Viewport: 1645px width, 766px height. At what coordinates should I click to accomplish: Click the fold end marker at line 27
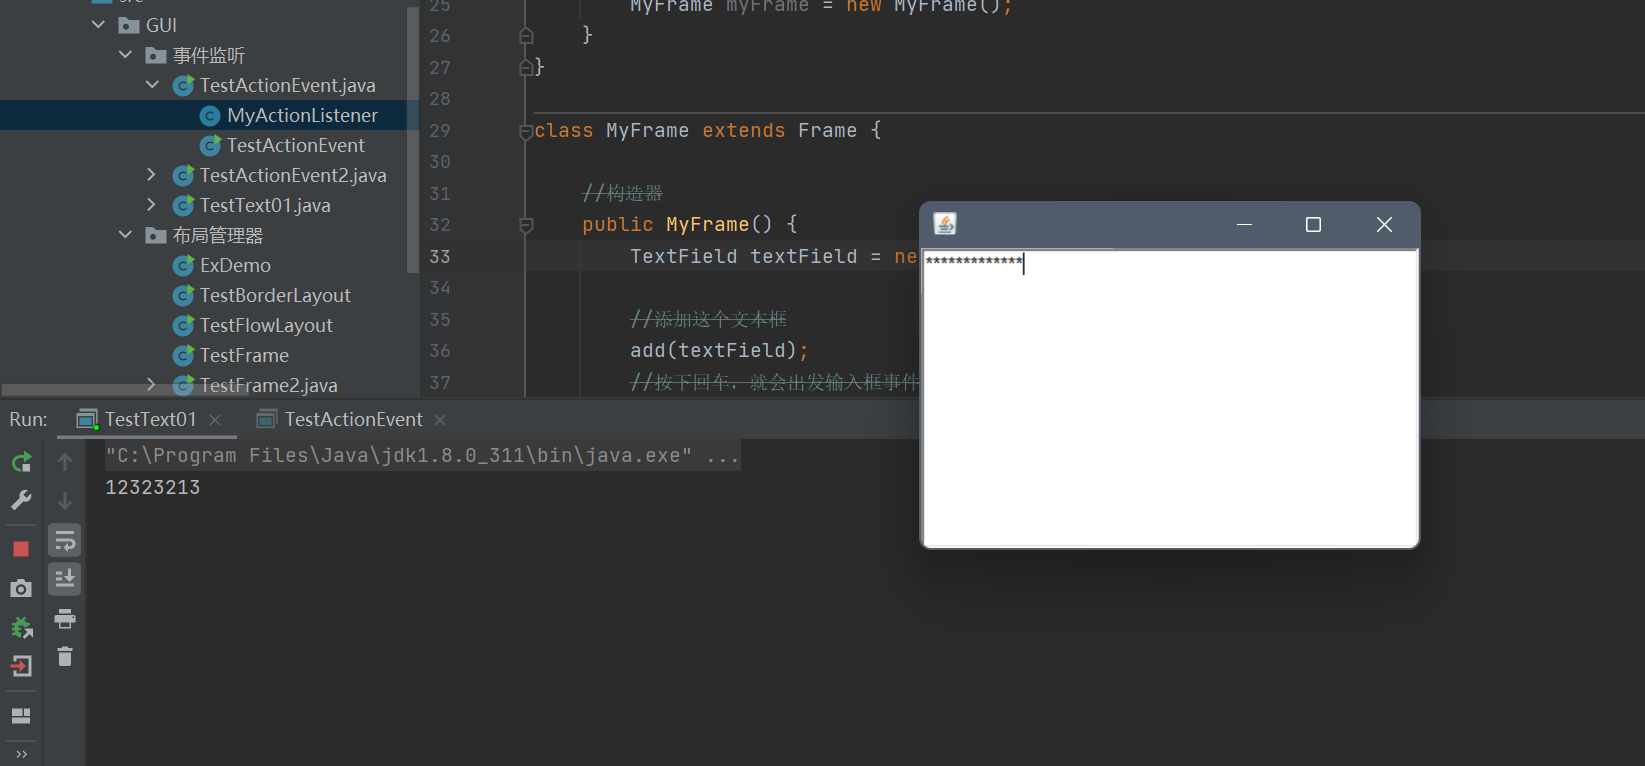click(x=526, y=67)
